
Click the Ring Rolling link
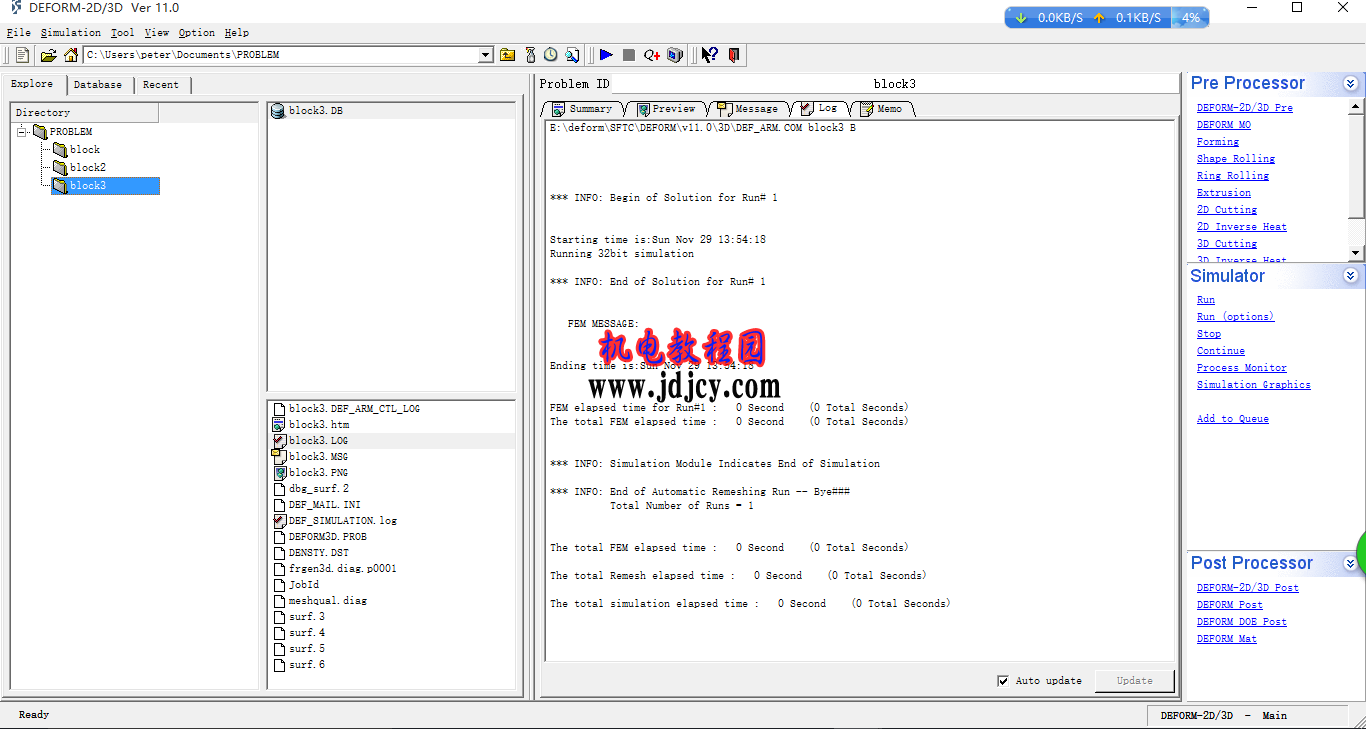[1233, 176]
